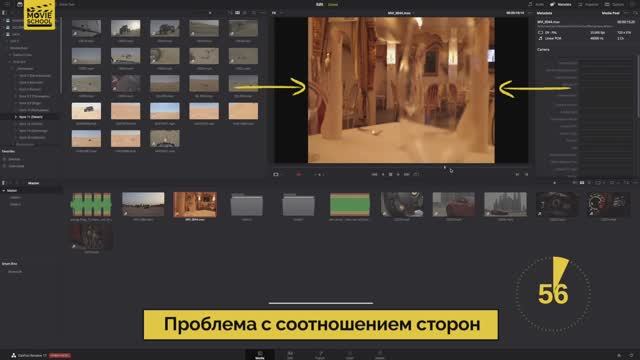Open the Fit zoom dropdown above viewer

[276, 13]
